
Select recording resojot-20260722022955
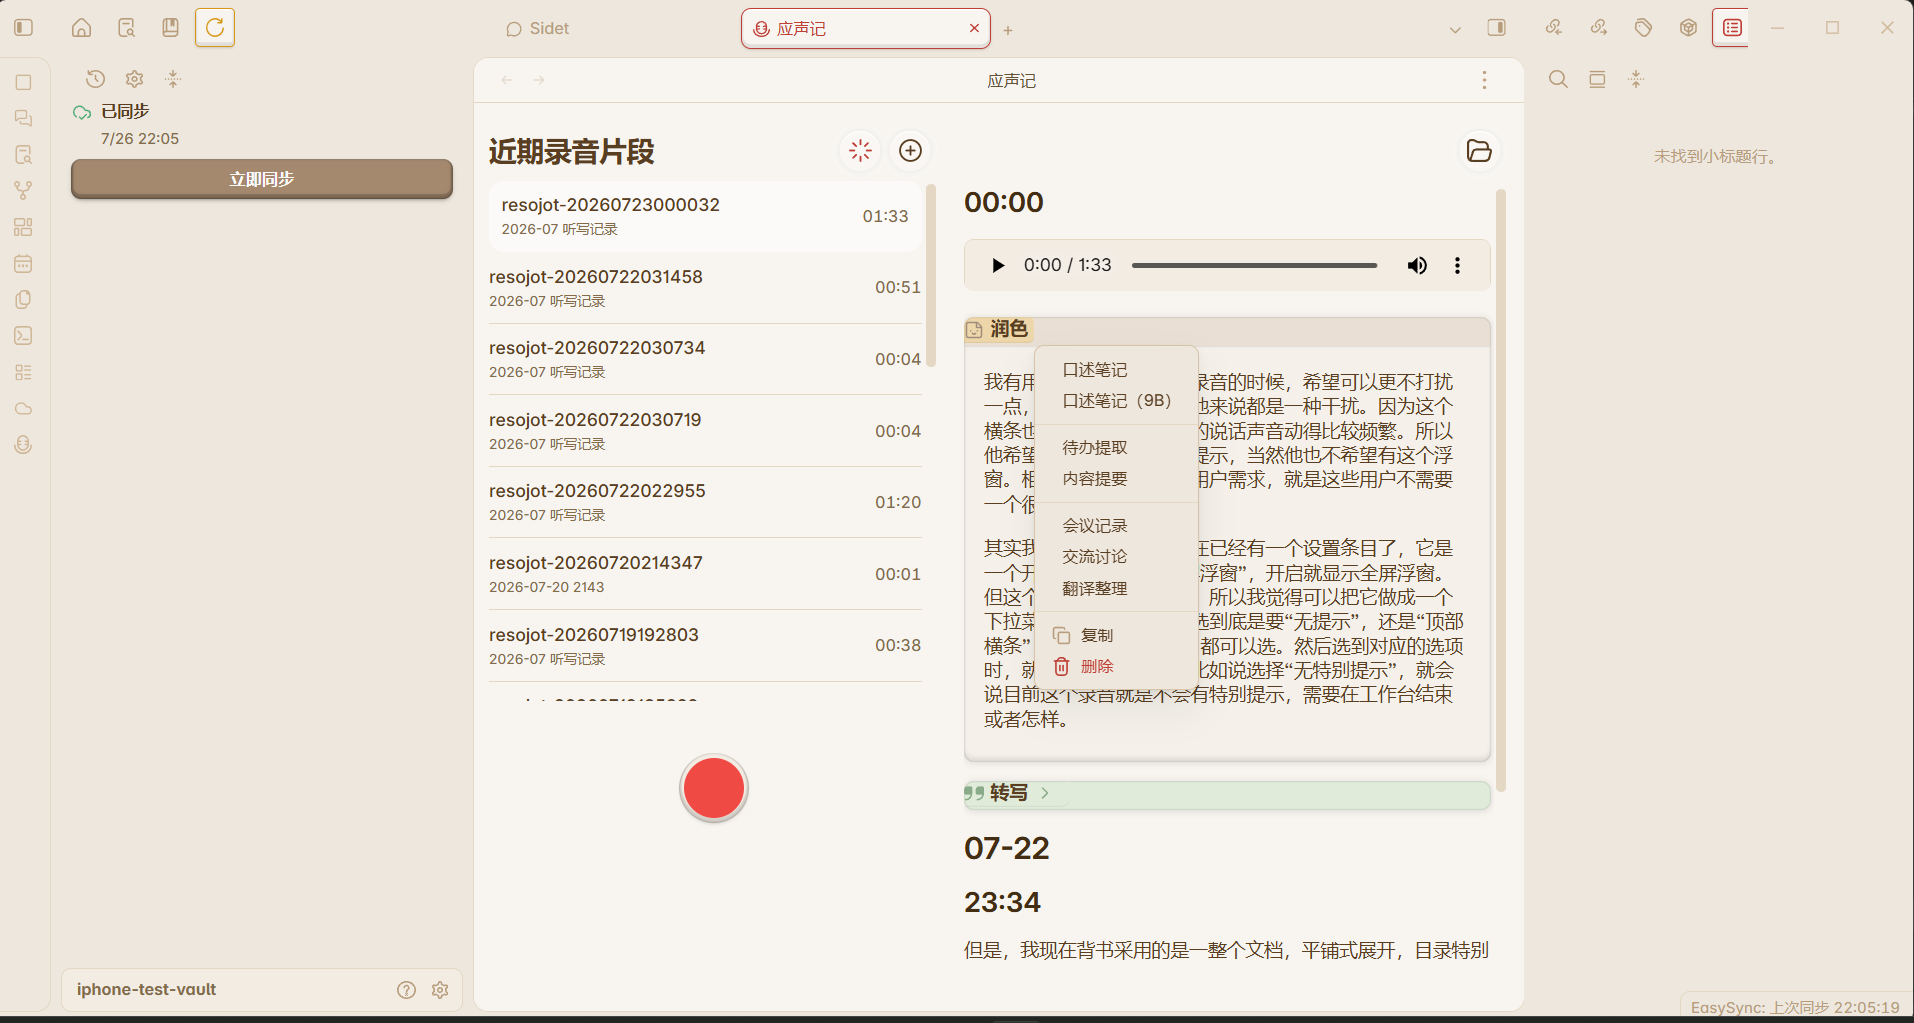pyautogui.click(x=705, y=502)
